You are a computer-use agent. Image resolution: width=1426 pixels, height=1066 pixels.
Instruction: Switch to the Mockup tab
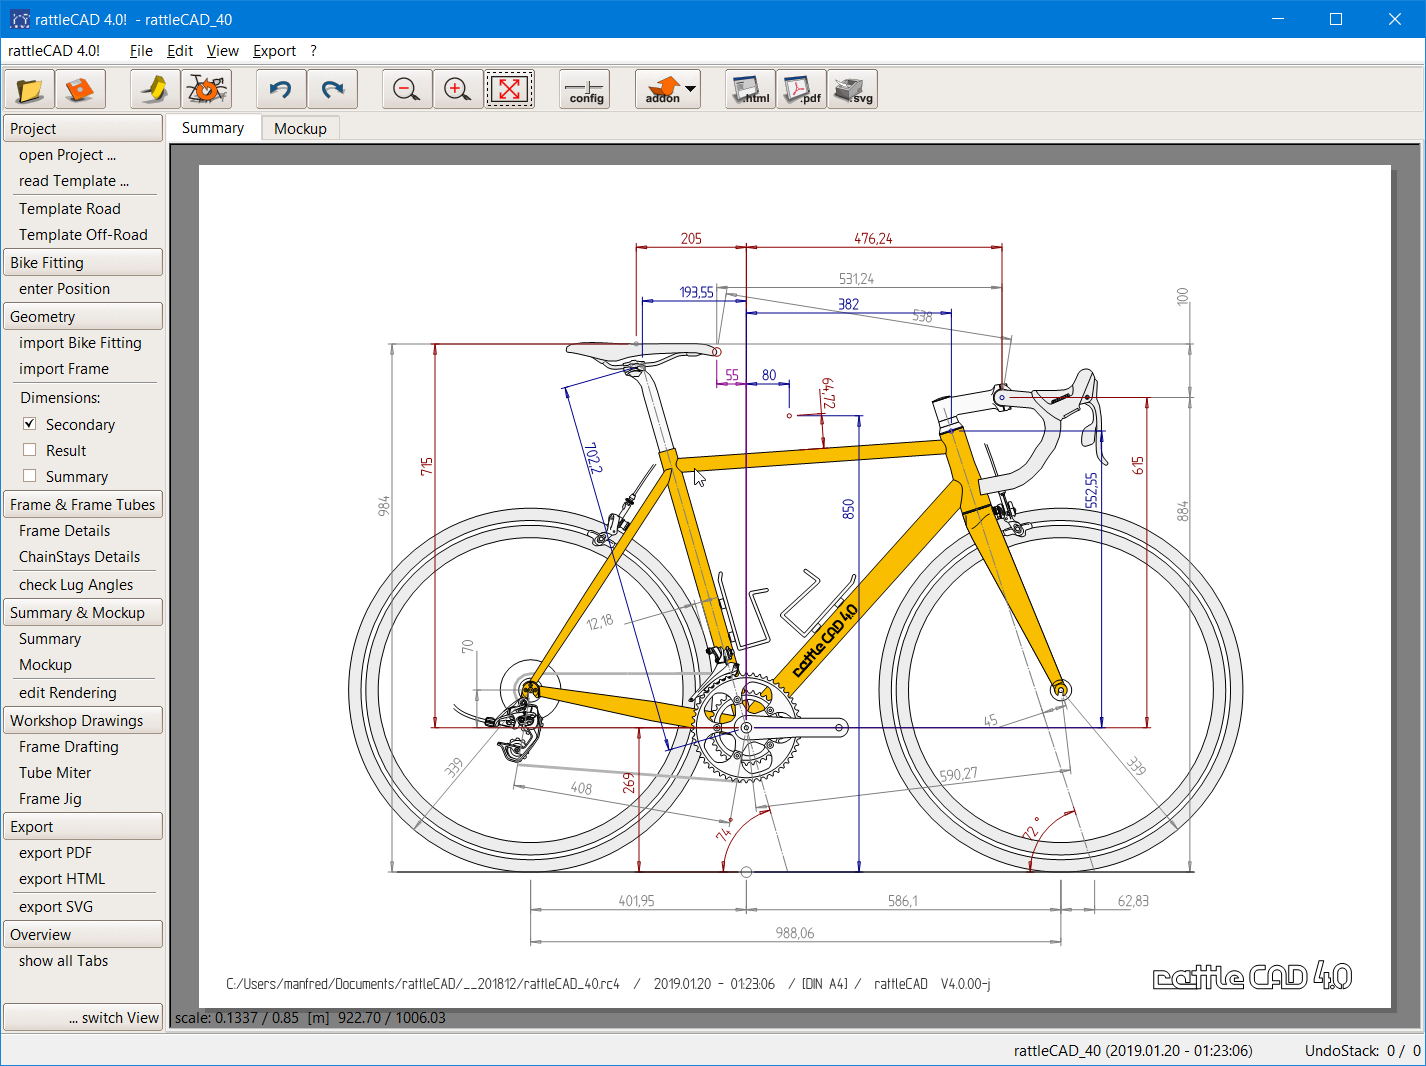[300, 128]
